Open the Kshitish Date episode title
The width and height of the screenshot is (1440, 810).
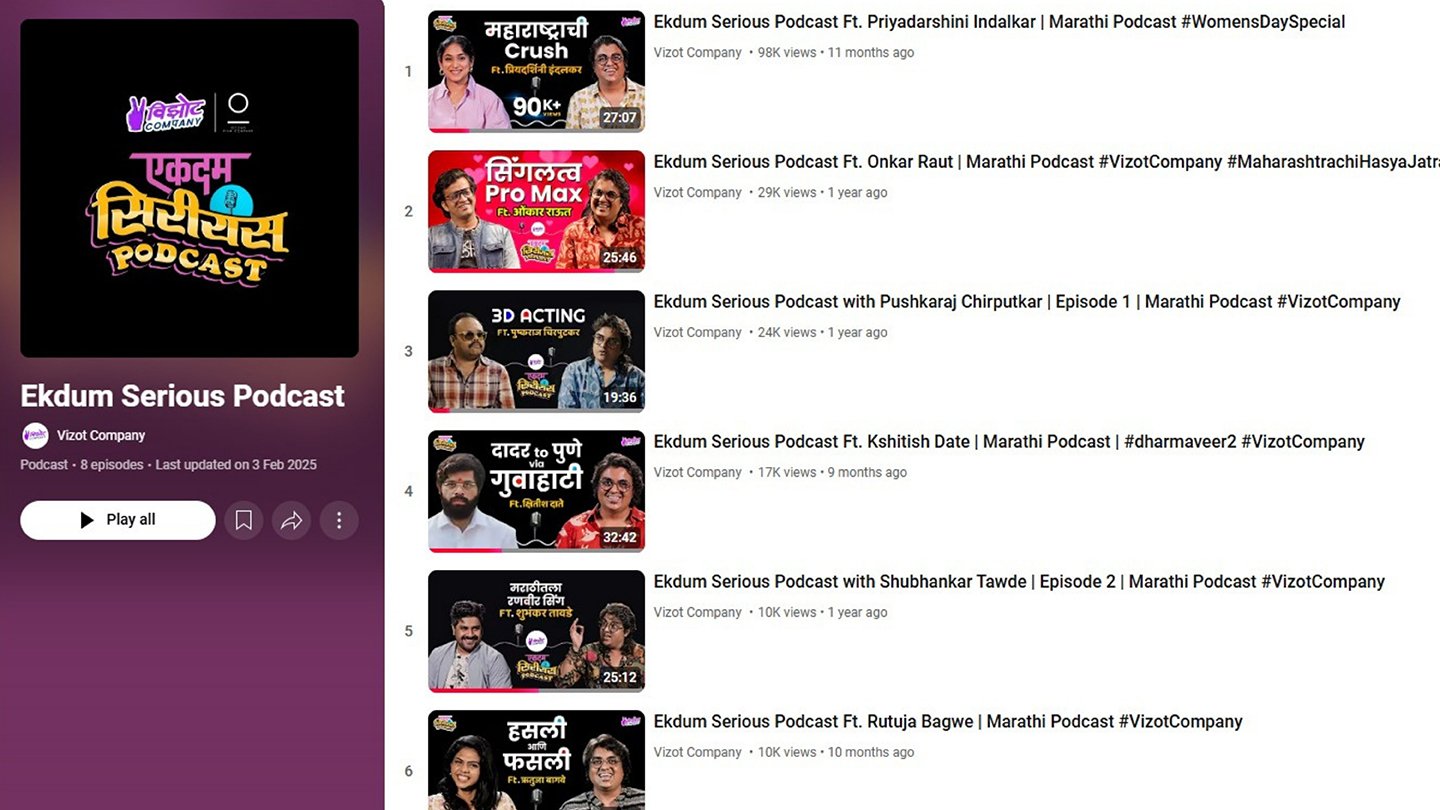1009,442
